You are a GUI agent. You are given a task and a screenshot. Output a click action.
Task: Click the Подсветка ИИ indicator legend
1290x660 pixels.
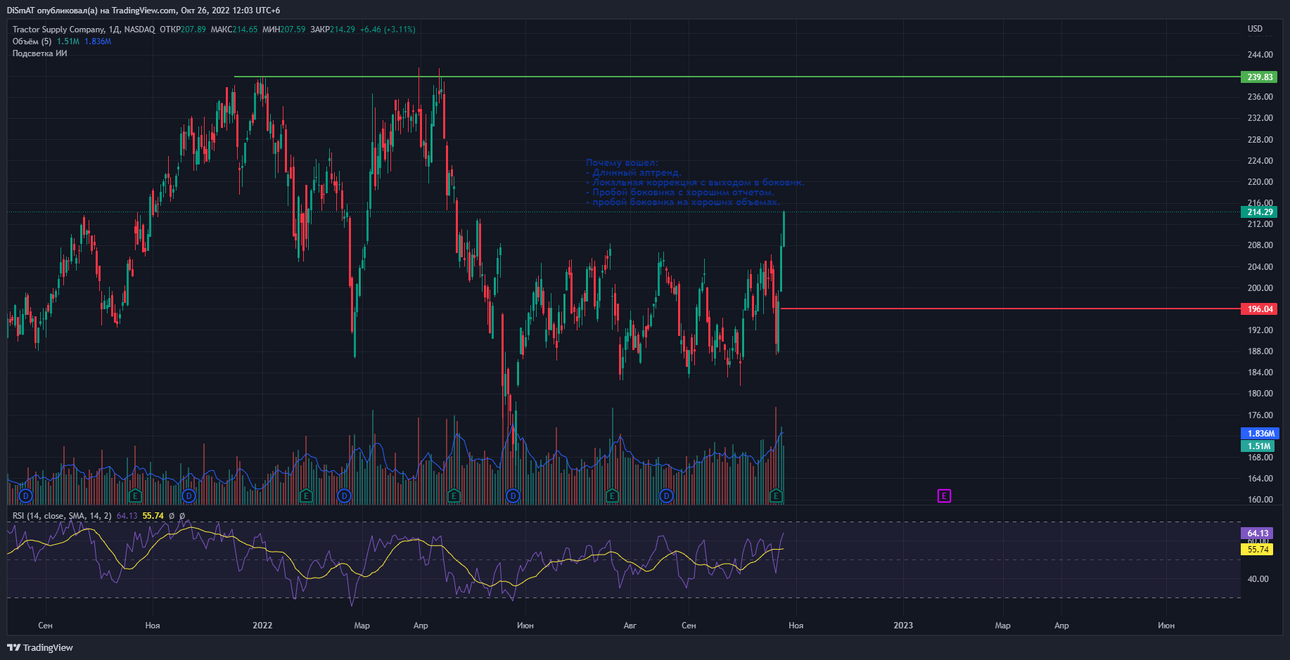(39, 54)
